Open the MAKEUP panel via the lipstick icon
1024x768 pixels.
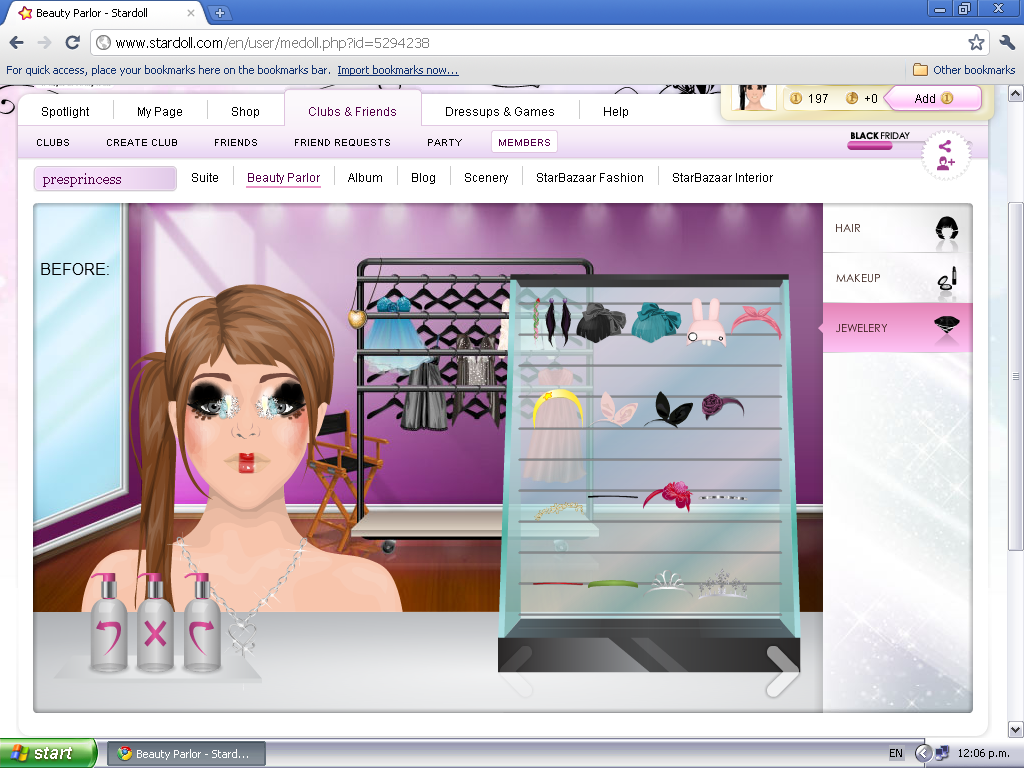pos(946,278)
